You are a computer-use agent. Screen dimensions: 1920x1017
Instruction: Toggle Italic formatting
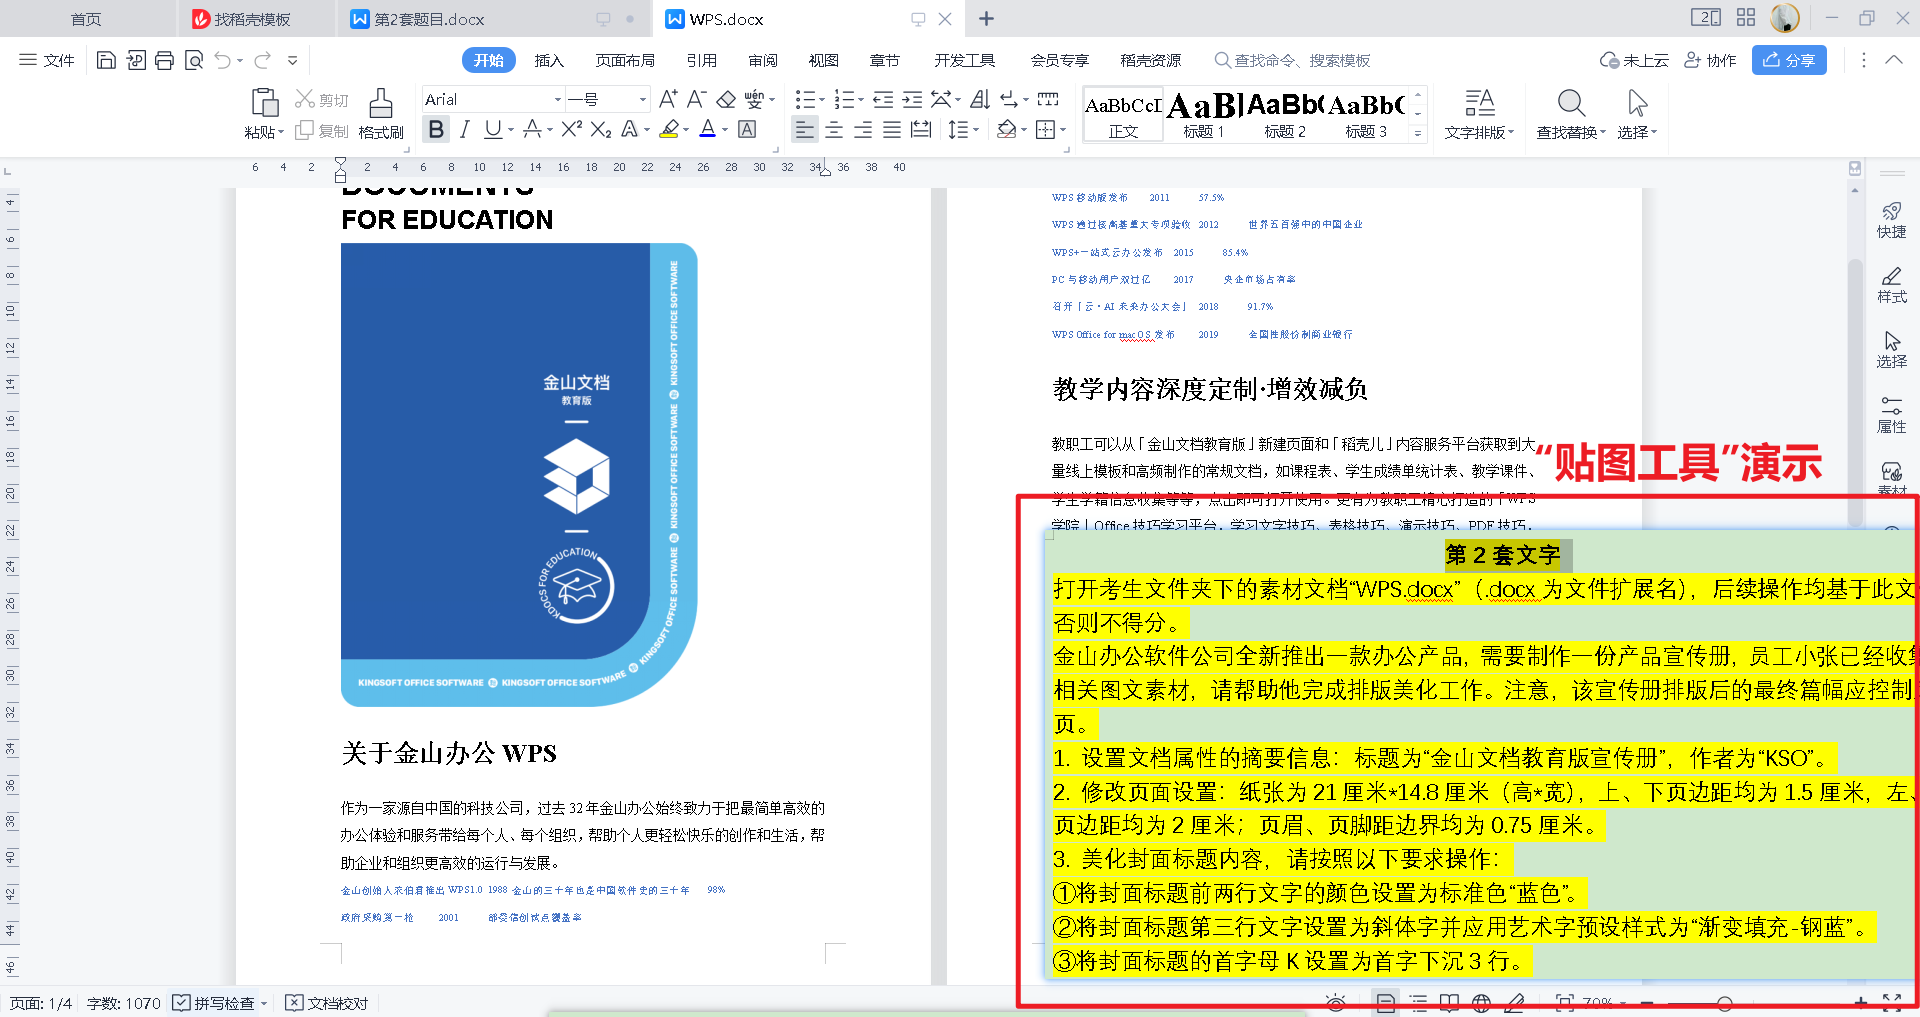point(464,129)
